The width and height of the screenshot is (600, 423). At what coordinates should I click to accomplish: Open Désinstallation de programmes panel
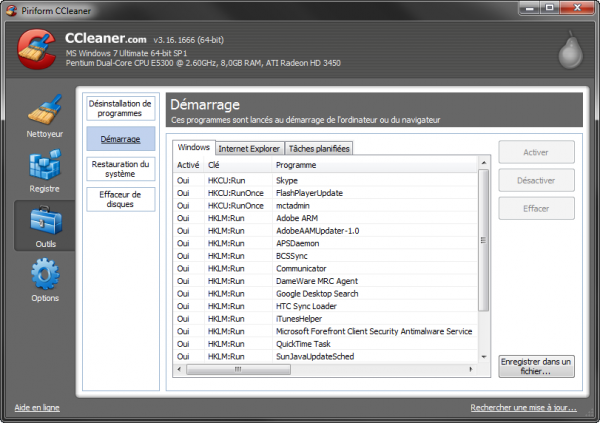120,107
